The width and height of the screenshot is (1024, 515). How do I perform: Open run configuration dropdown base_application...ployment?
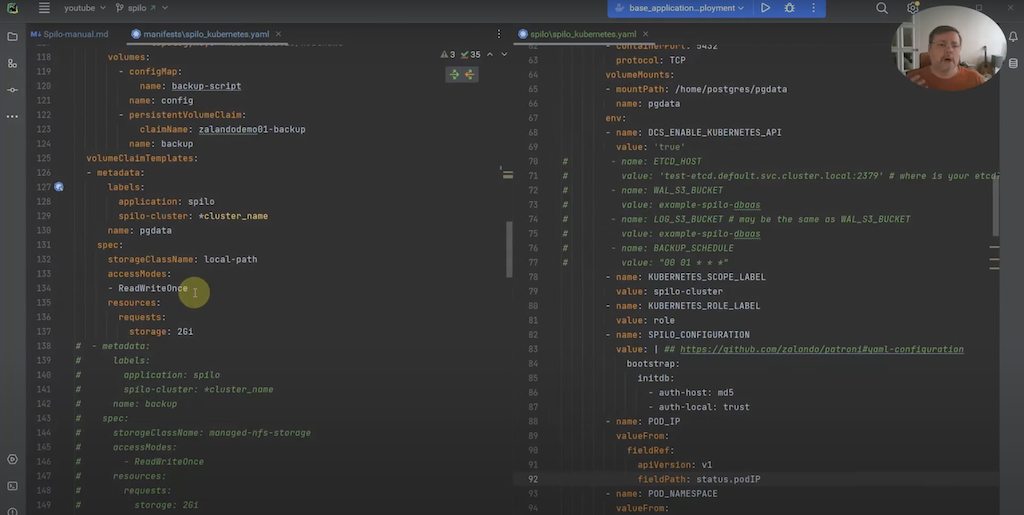tap(679, 8)
